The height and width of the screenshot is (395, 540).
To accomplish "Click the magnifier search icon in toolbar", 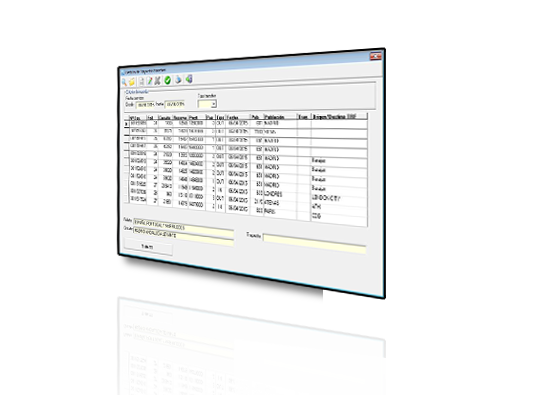I will tap(124, 83).
